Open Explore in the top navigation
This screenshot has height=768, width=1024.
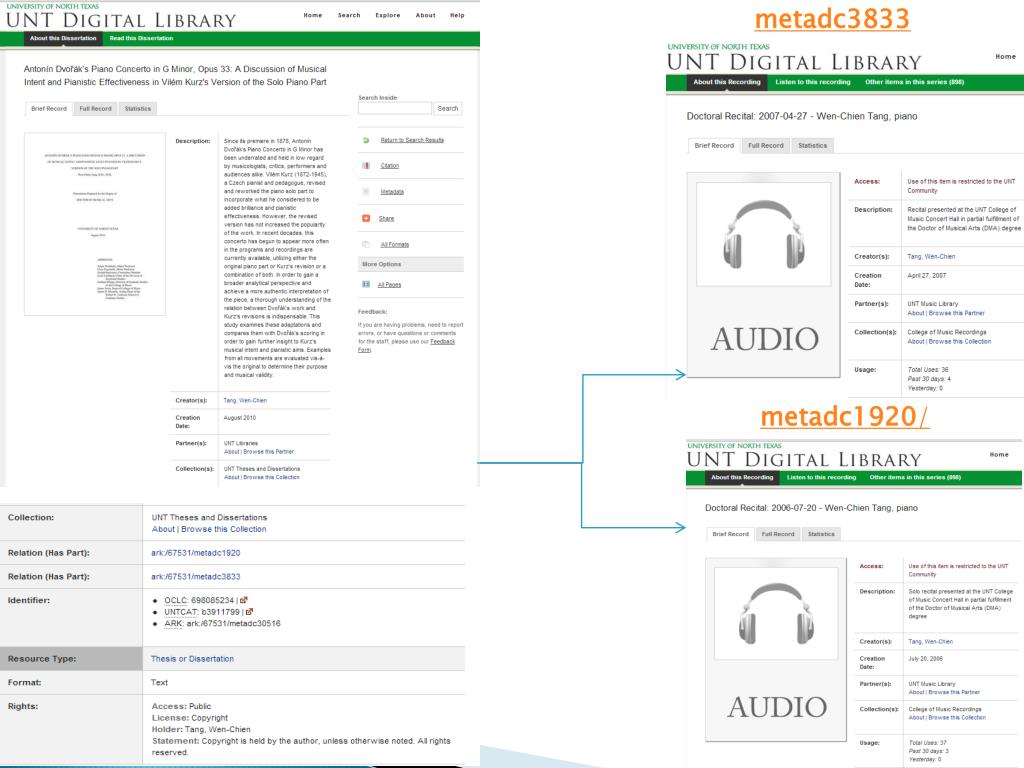(388, 15)
